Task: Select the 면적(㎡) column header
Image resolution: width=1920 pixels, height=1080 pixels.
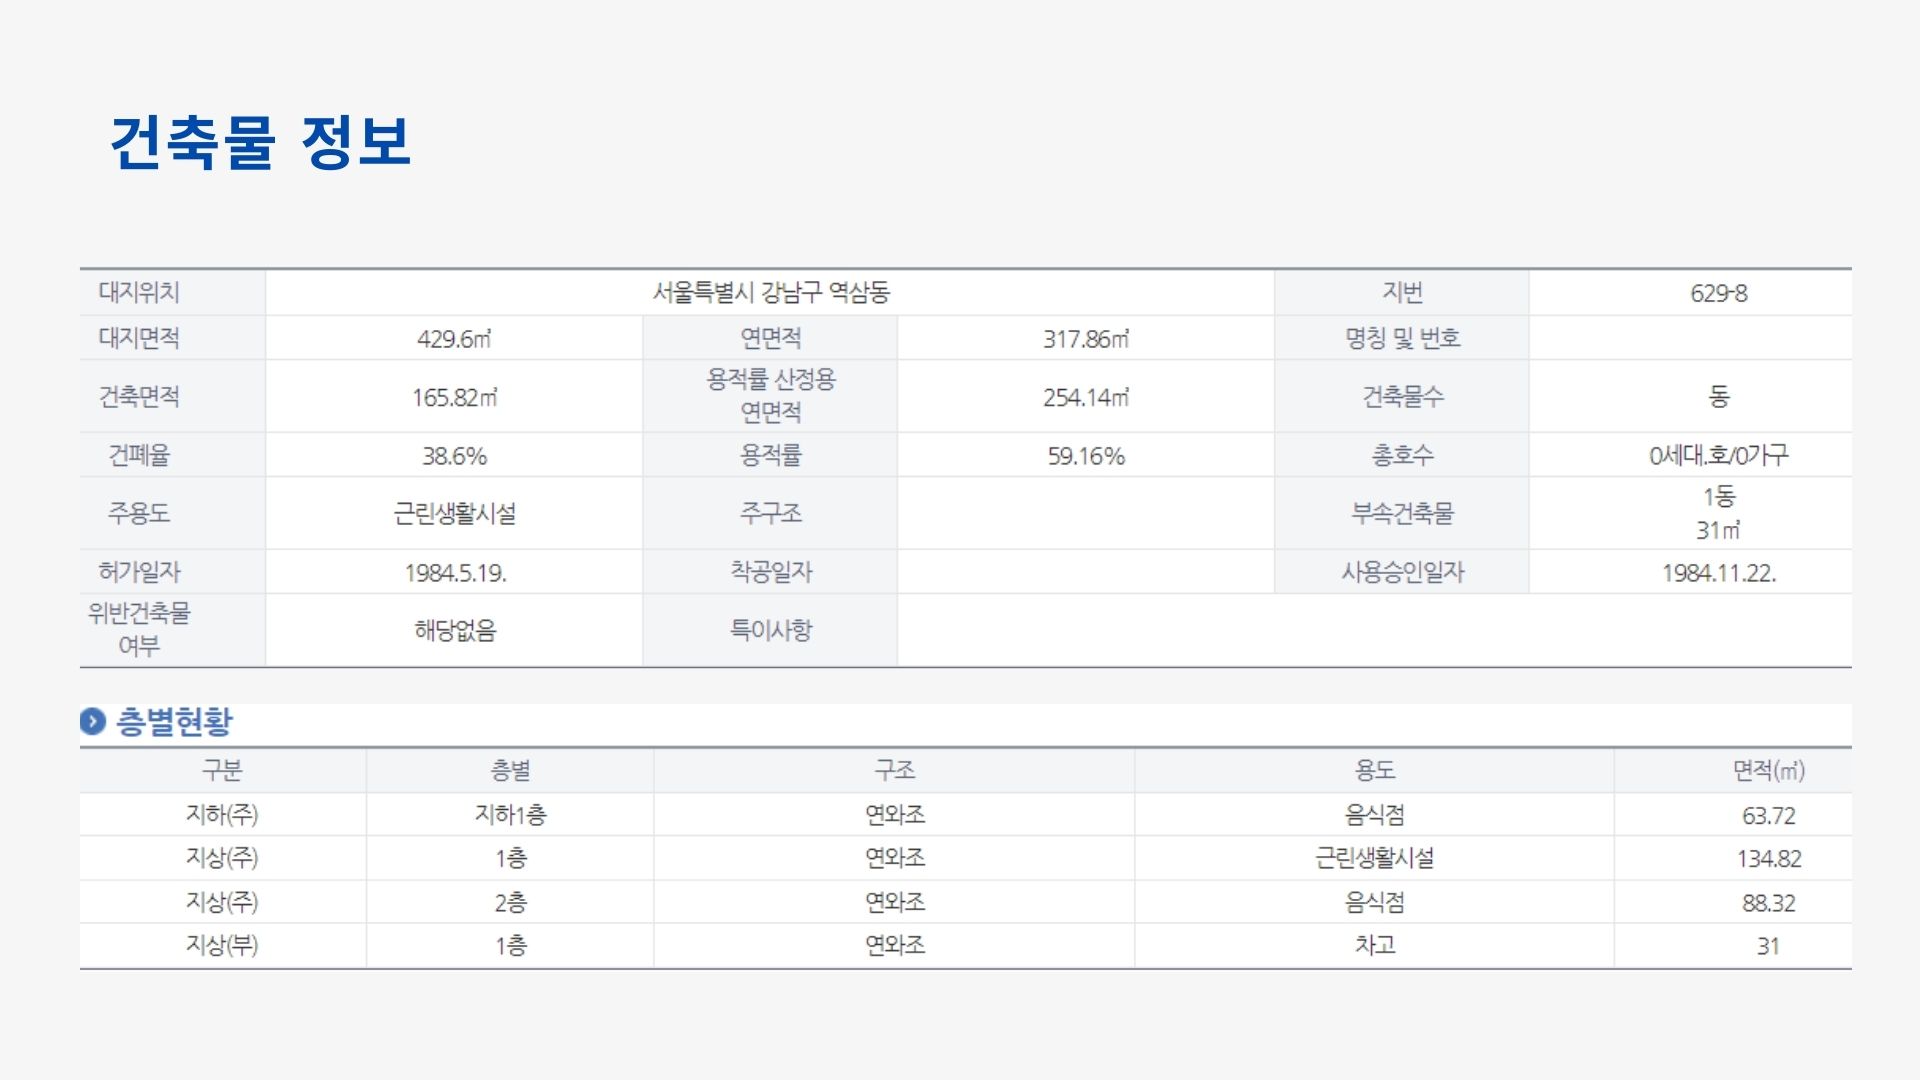Action: pos(1768,770)
